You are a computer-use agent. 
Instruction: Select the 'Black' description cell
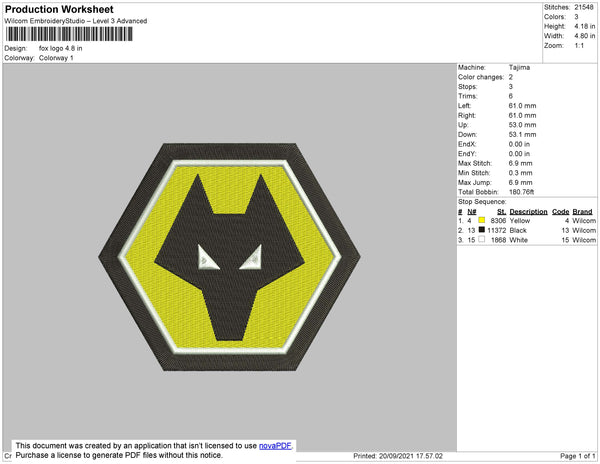click(518, 230)
